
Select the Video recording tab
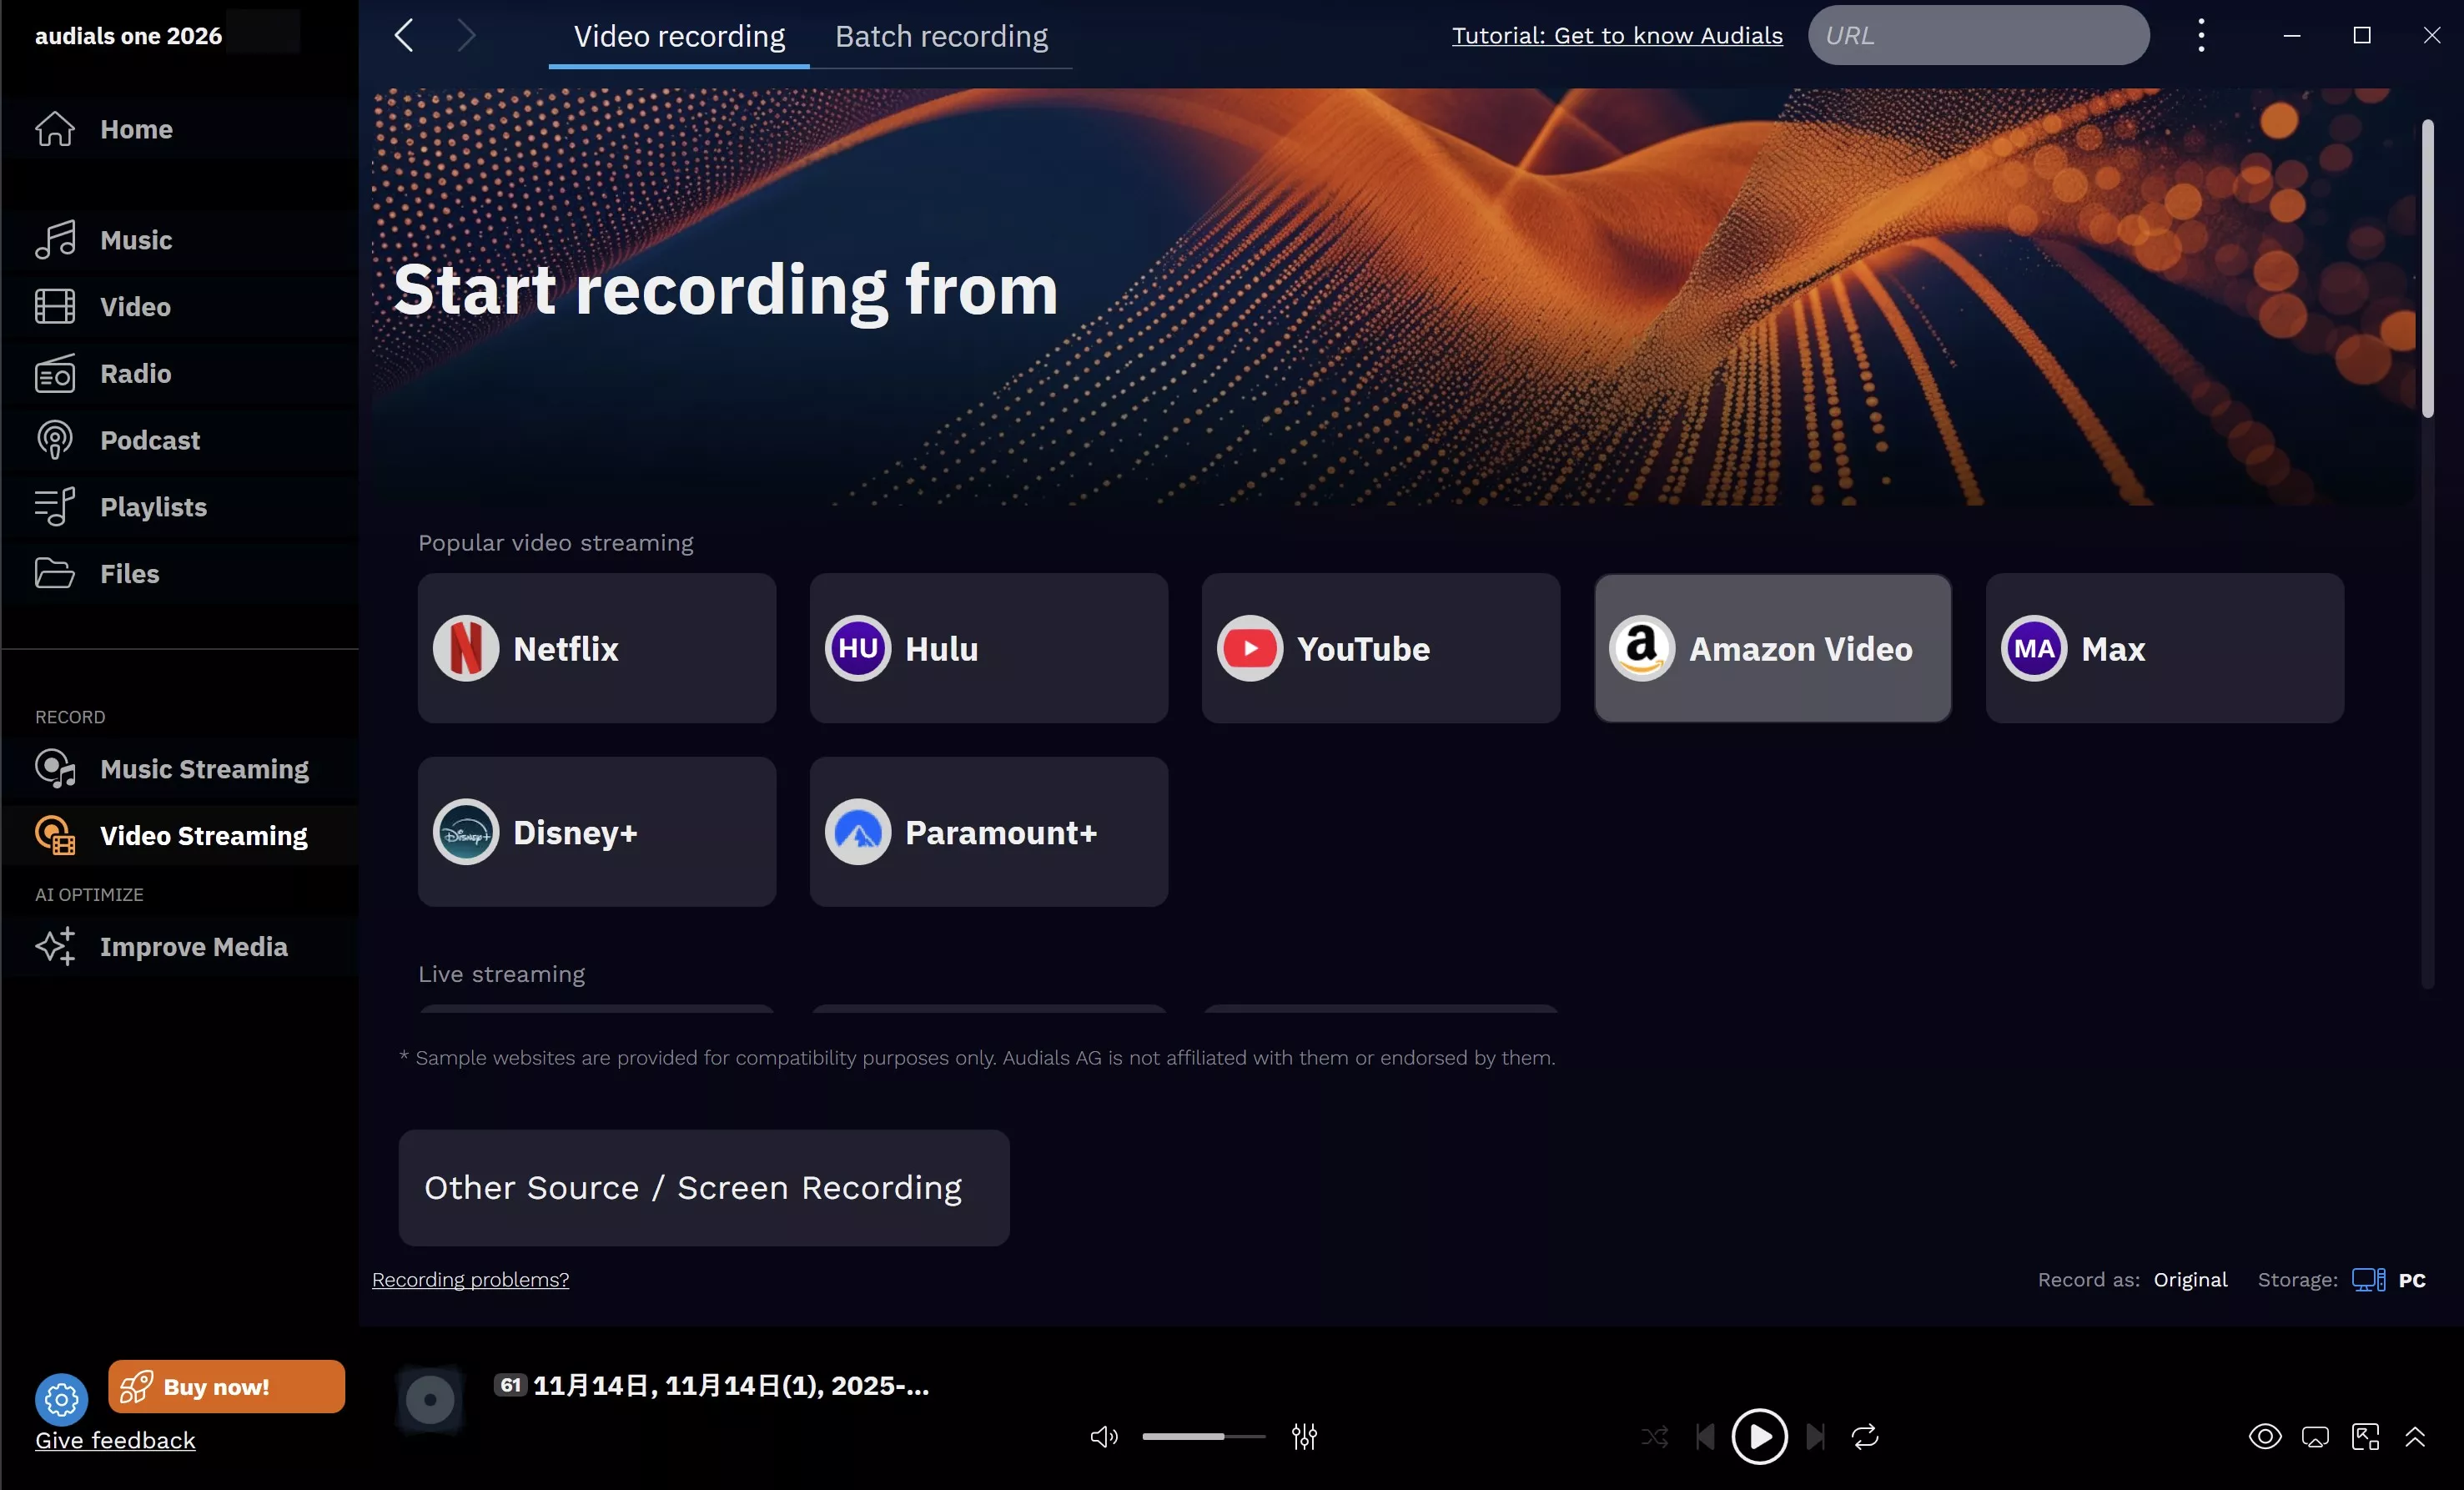click(x=679, y=36)
